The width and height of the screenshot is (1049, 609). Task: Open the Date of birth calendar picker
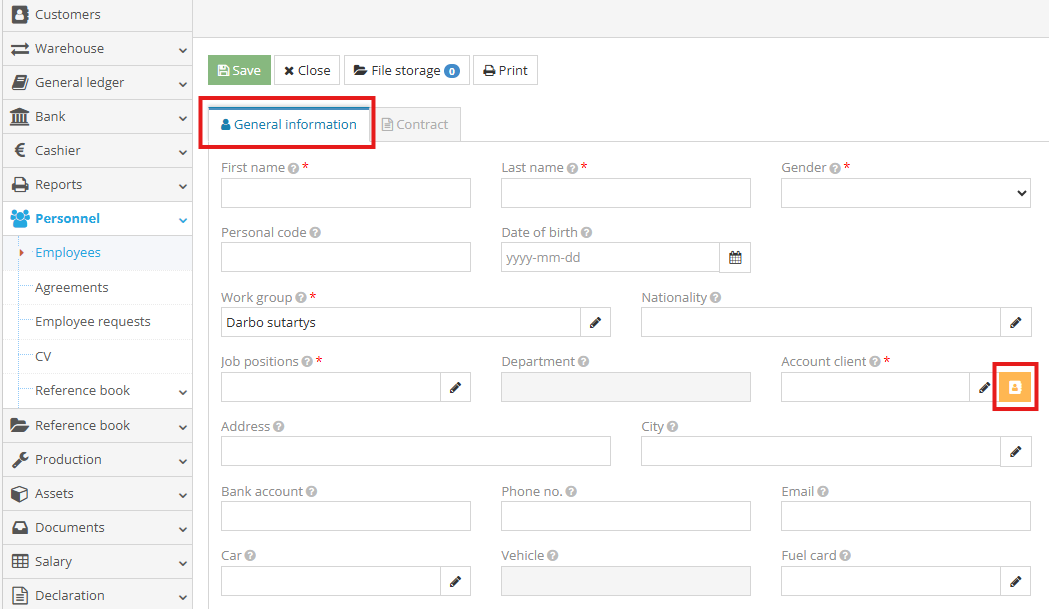click(x=735, y=257)
